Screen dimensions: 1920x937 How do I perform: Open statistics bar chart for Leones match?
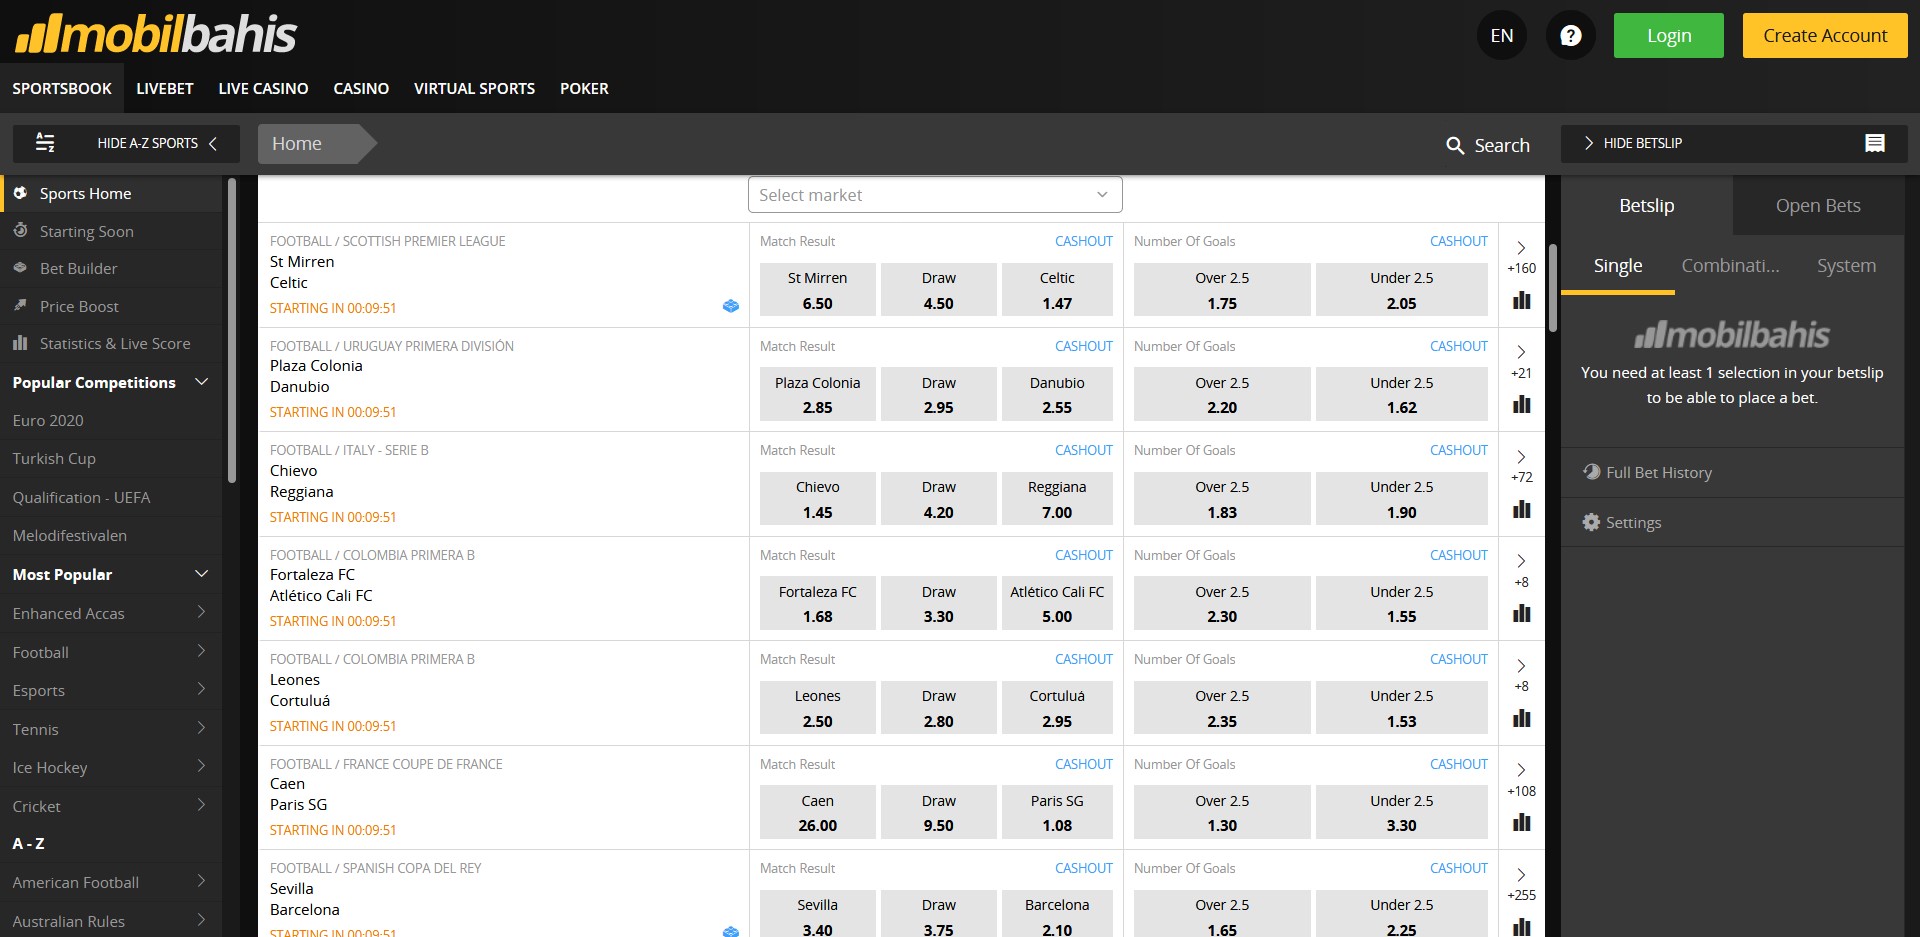tap(1522, 718)
